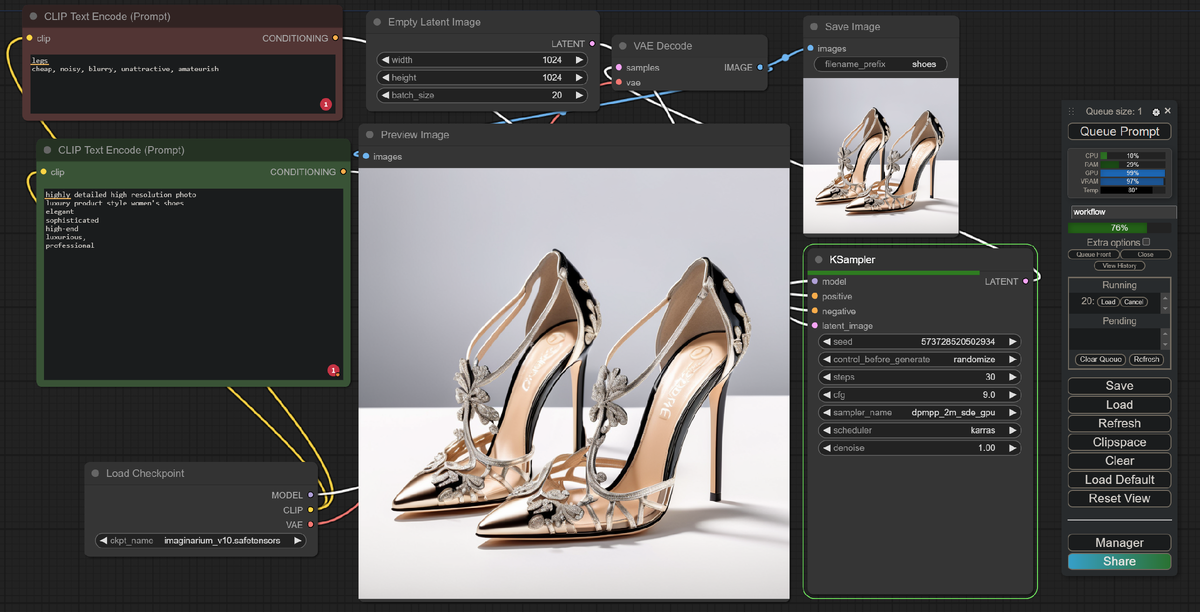Open settings gear in queue panel
This screenshot has width=1200, height=612.
pyautogui.click(x=1156, y=112)
